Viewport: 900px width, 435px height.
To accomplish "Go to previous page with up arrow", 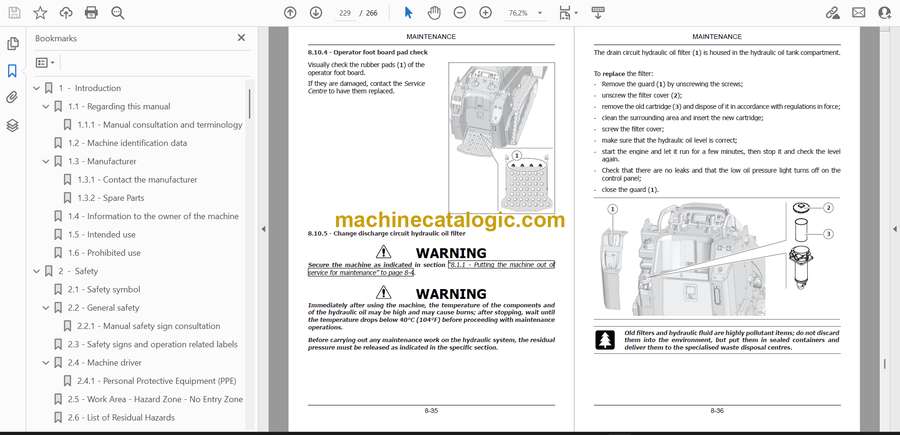I will click(290, 13).
